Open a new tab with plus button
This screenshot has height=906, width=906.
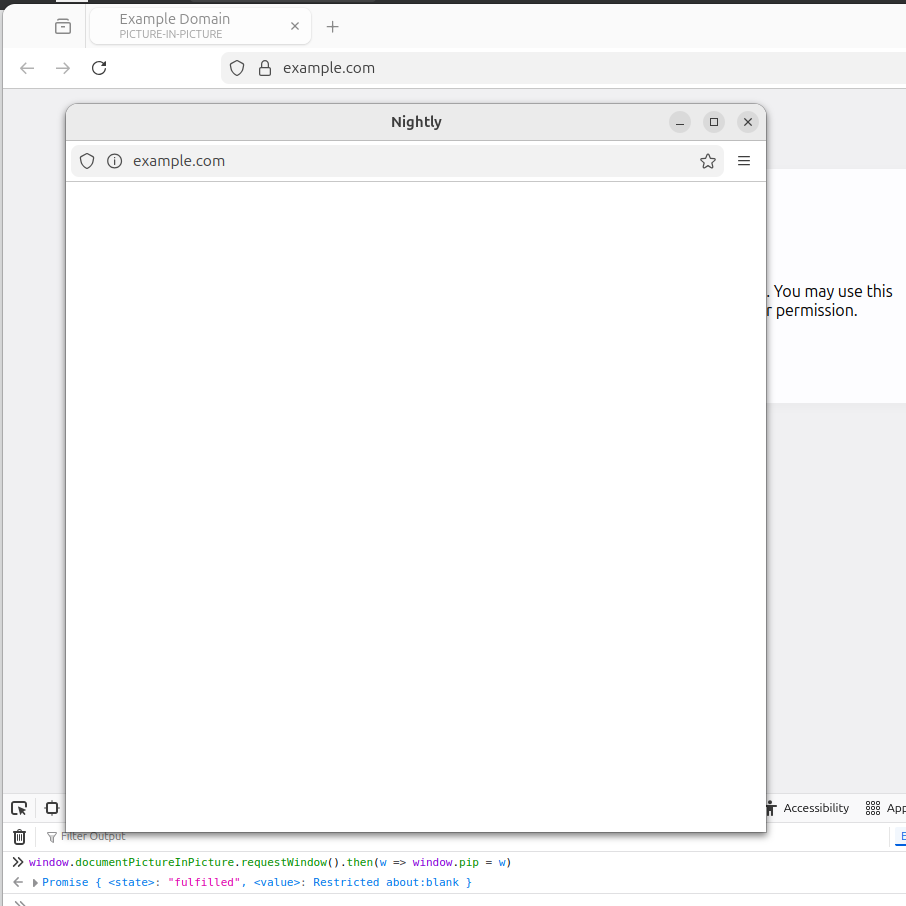point(333,27)
